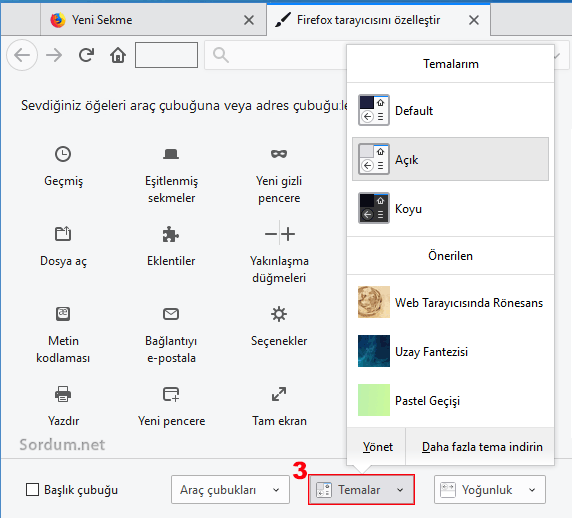572x518 pixels.
Task: Expand the Yoğunluk dropdown
Action: [x=490, y=490]
